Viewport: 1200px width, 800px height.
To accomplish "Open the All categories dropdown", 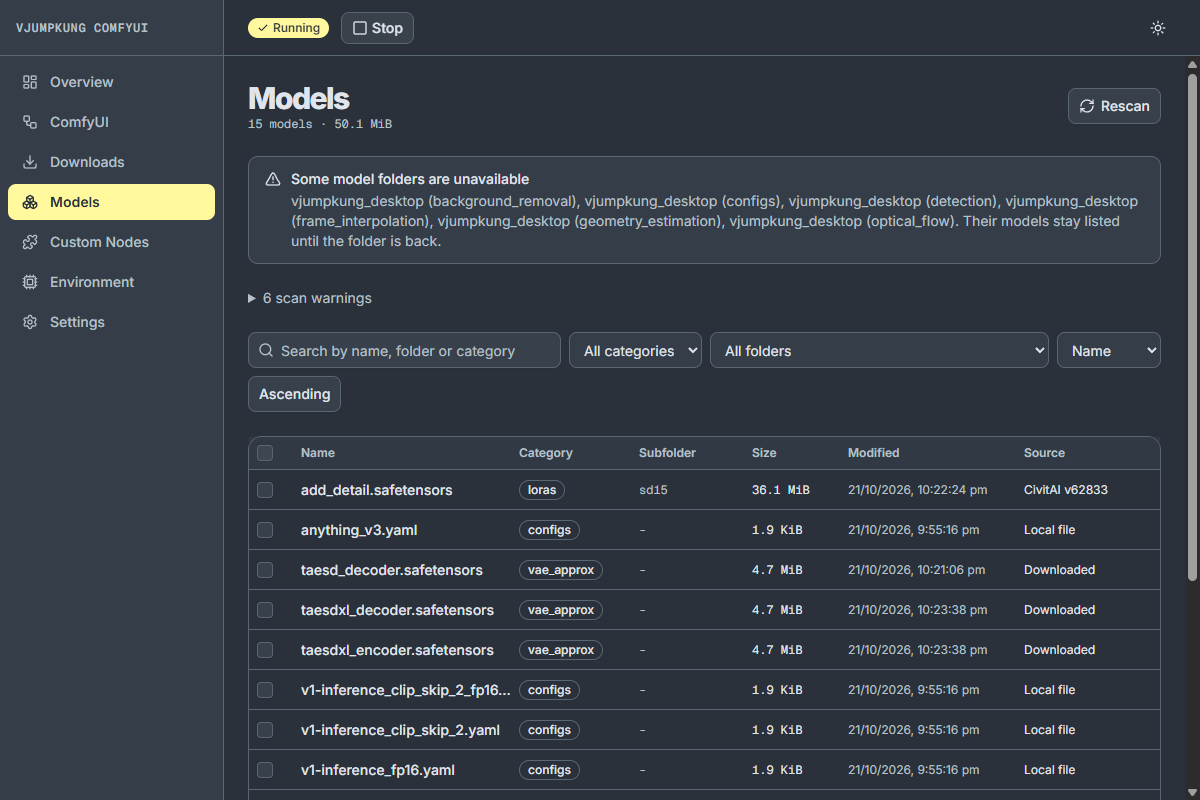I will [x=635, y=350].
